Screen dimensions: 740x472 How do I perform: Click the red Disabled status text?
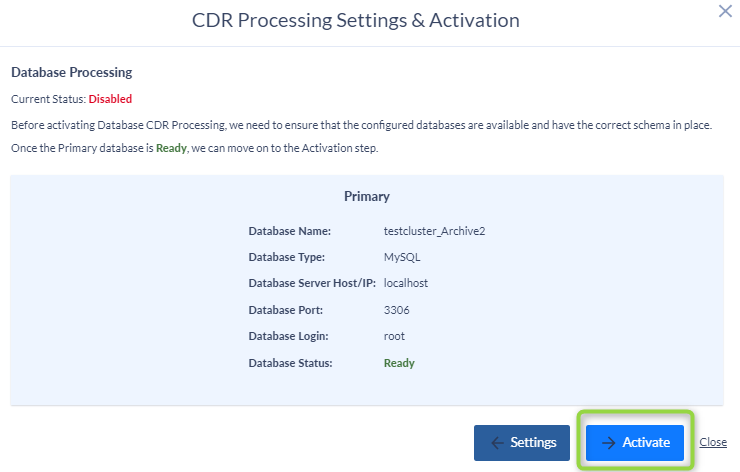point(110,99)
